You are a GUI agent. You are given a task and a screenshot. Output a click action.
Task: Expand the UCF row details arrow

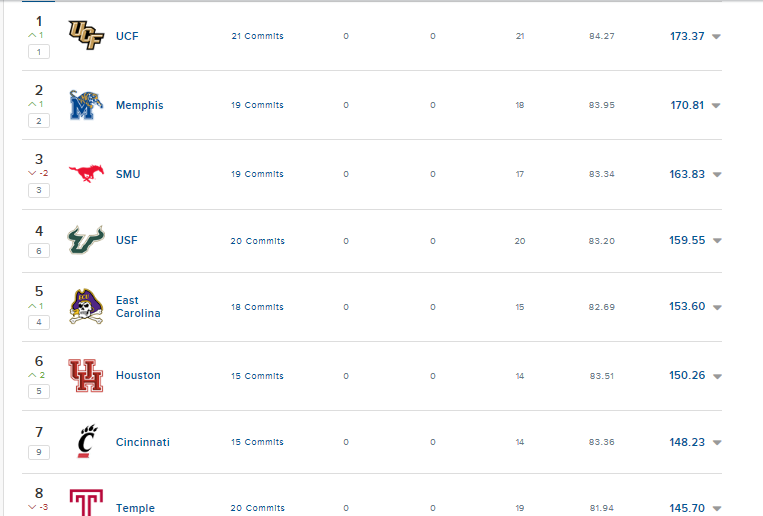click(x=716, y=37)
